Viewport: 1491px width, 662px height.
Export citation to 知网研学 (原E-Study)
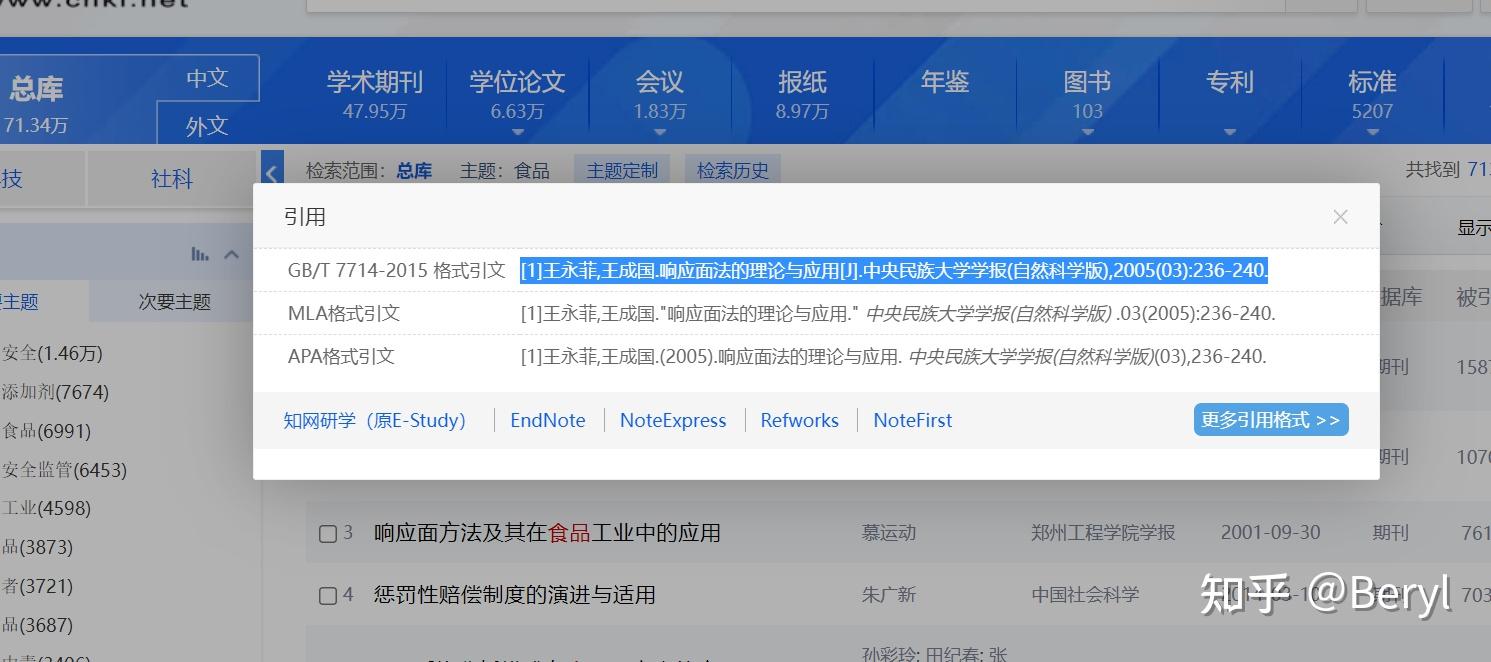coord(375,421)
